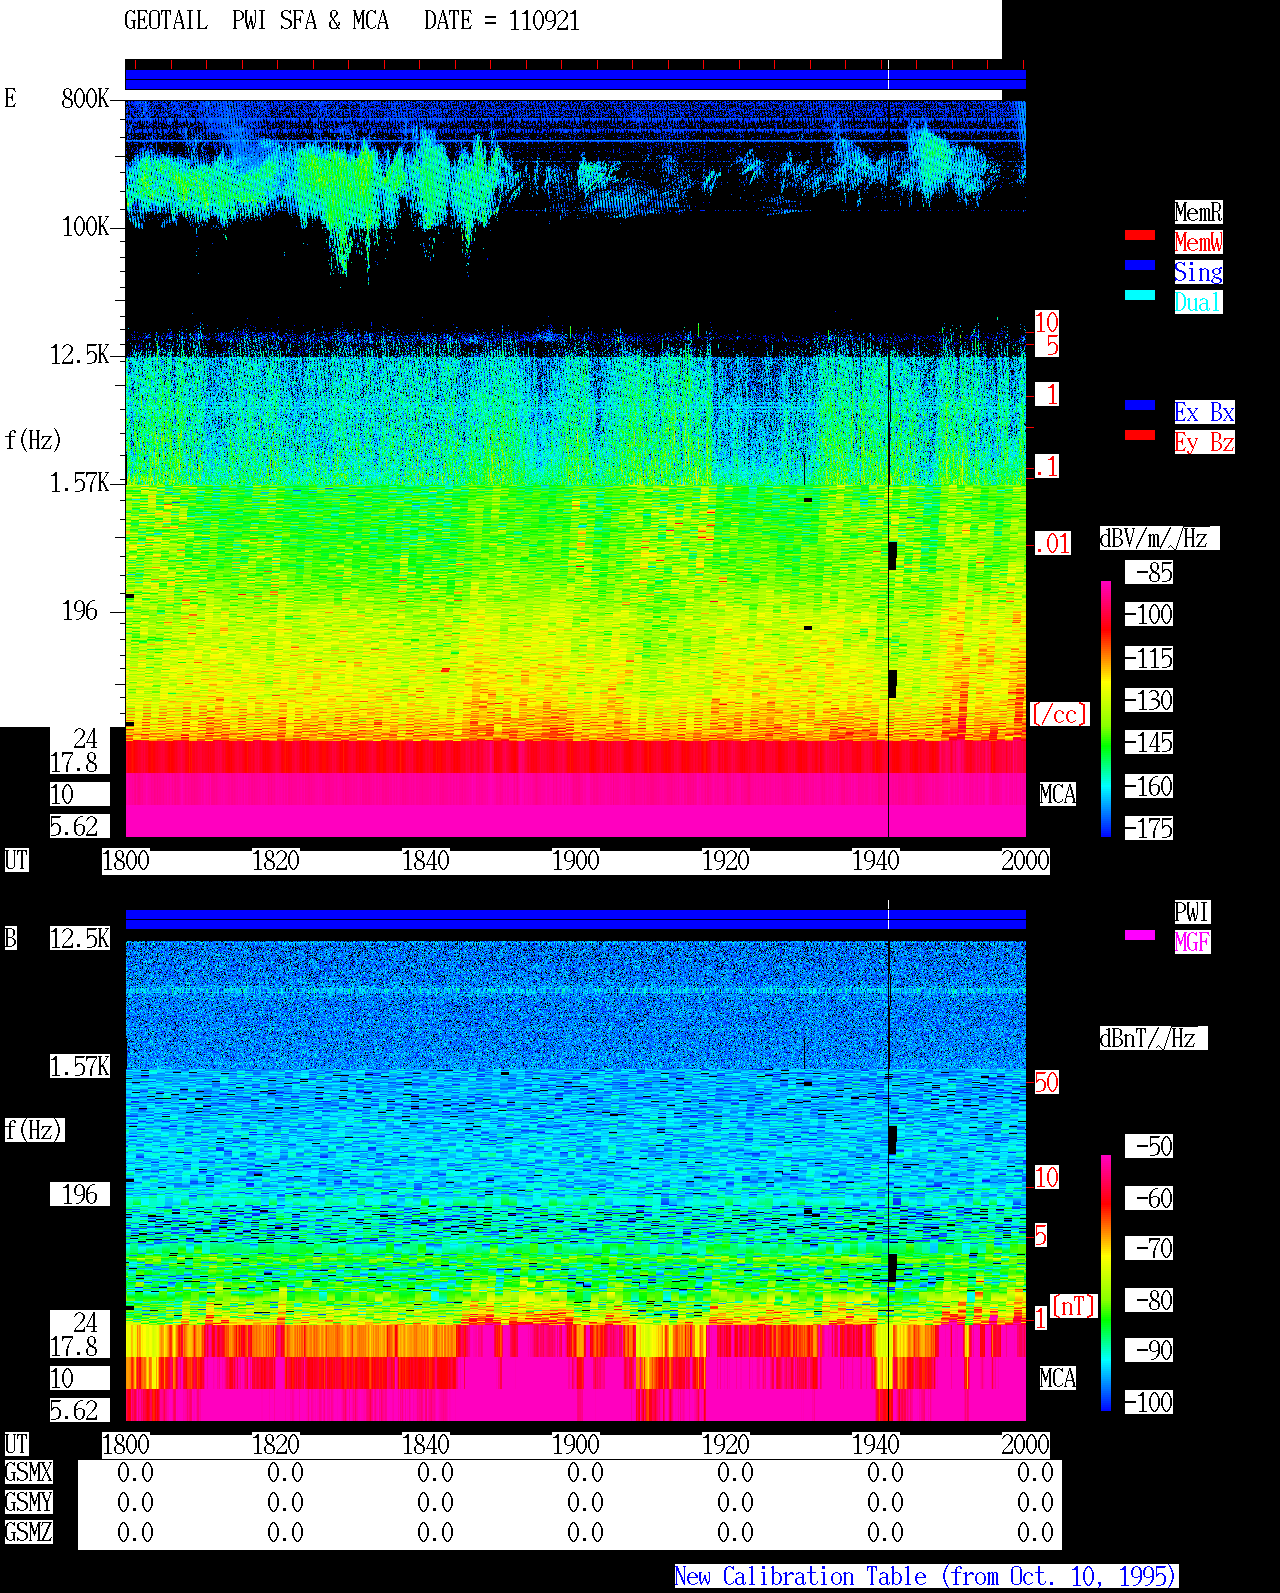Click the blue Sing legend swatch
The width and height of the screenshot is (1280, 1593).
[1140, 265]
